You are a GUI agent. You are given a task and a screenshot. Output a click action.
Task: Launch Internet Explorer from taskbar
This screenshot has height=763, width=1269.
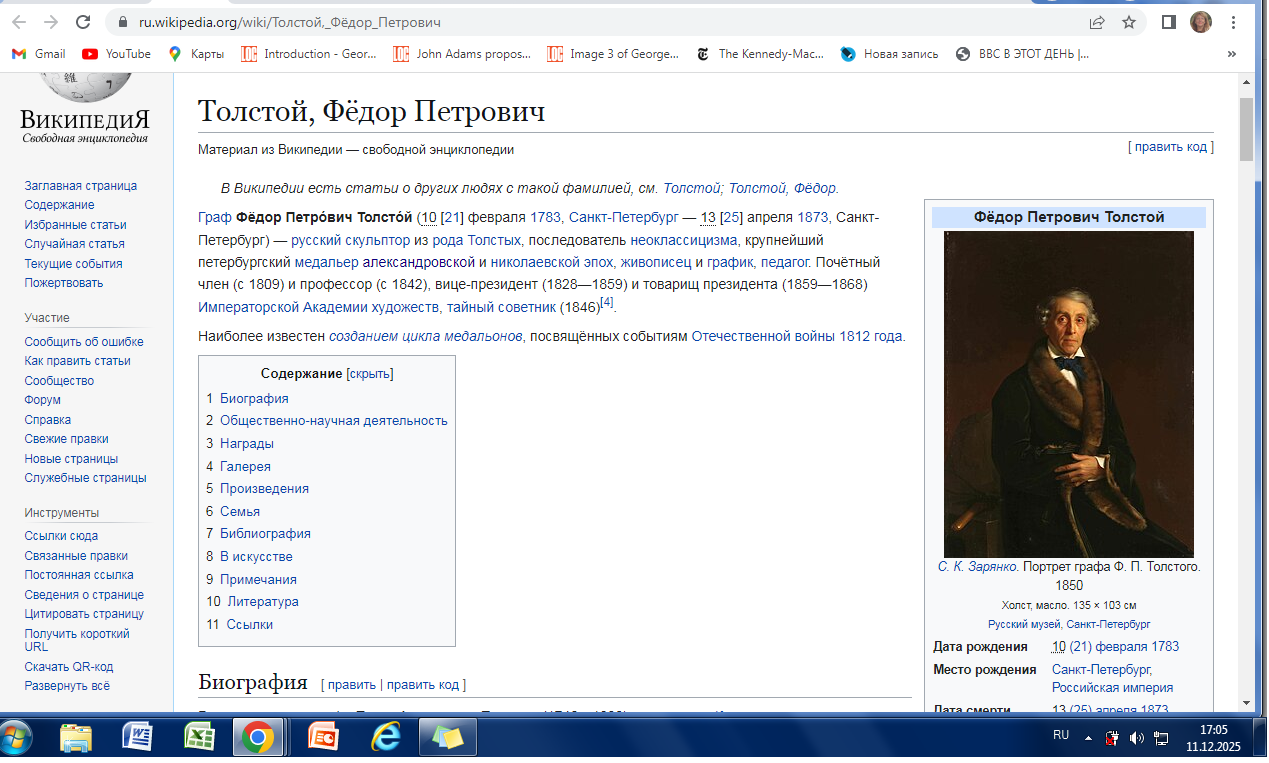tap(385, 738)
